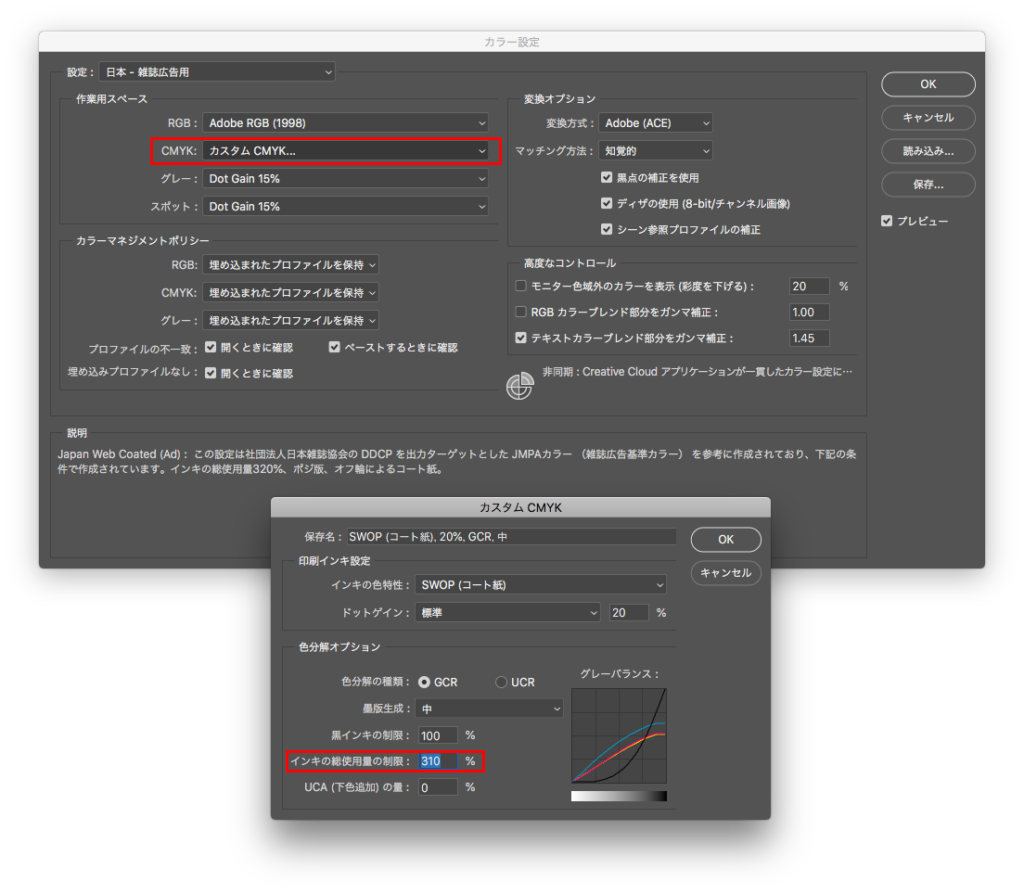Open the グレー Dot Gain 15% dropdown
1024x894 pixels.
(x=345, y=178)
